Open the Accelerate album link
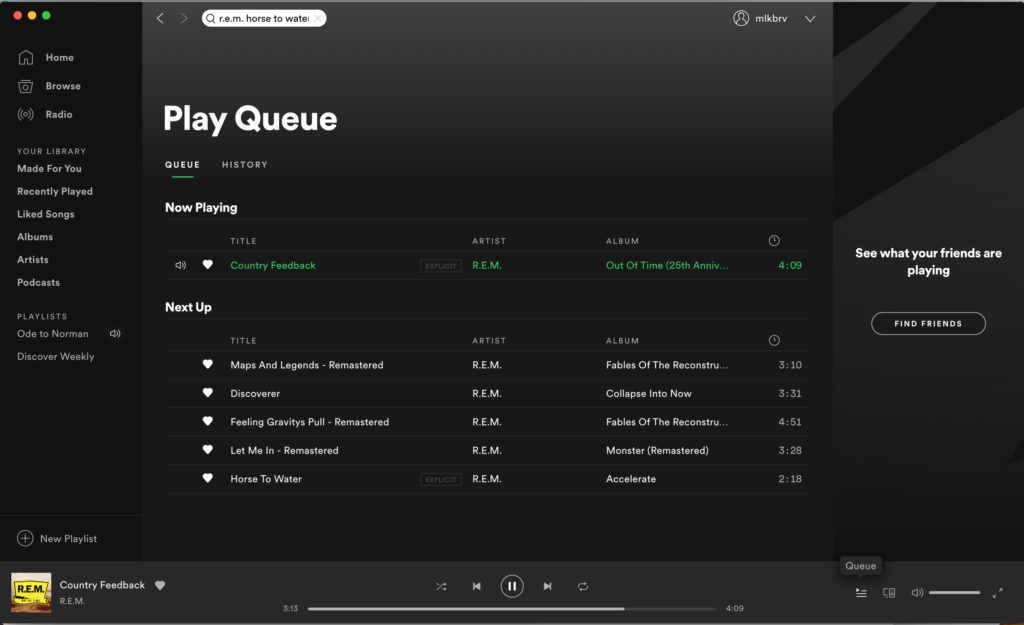The width and height of the screenshot is (1024, 625). point(631,479)
